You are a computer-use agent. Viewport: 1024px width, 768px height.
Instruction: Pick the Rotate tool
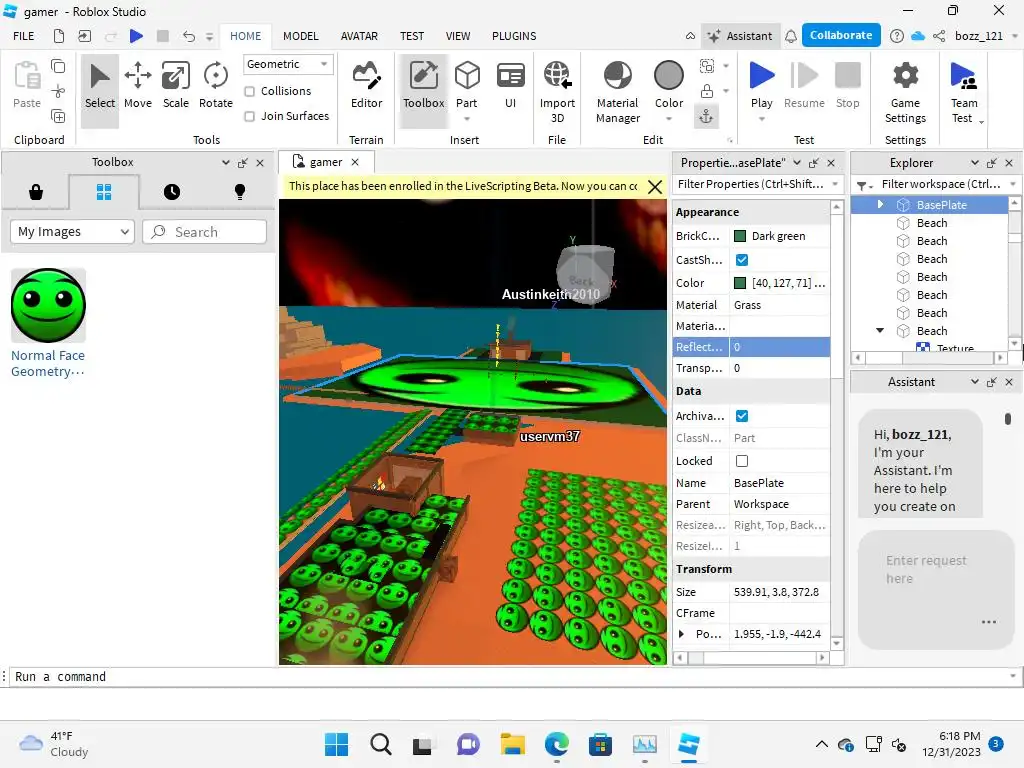[216, 86]
